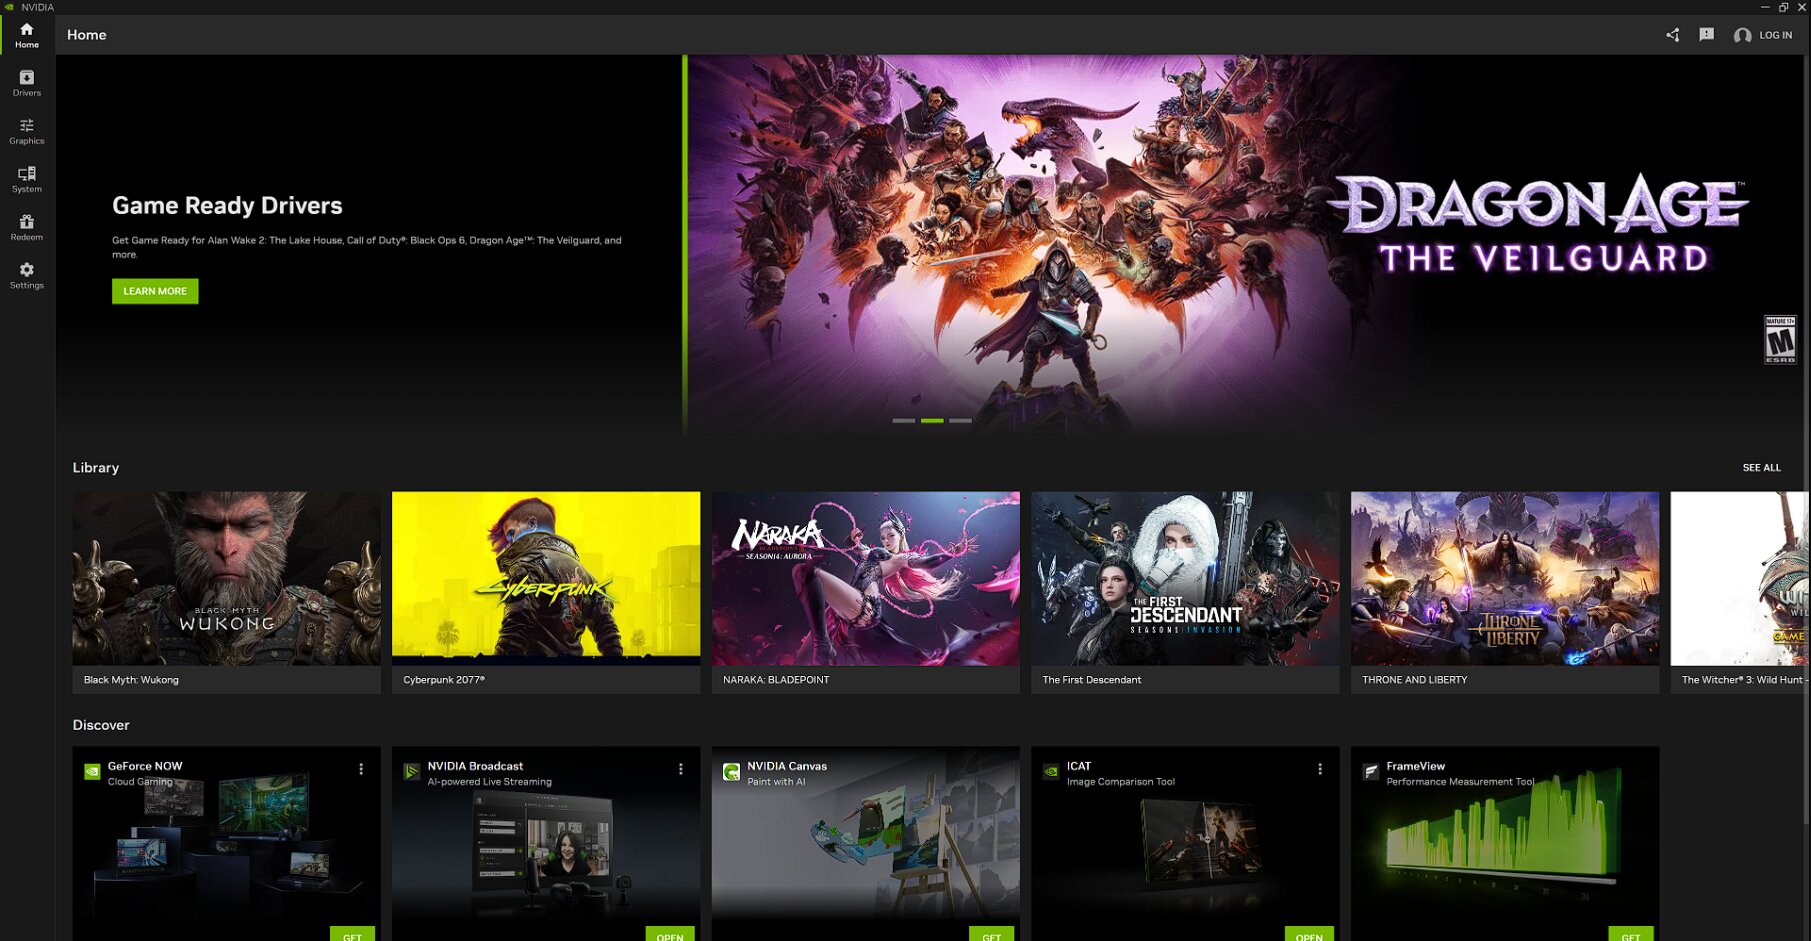Open the System section in sidebar
The height and width of the screenshot is (941, 1811).
(27, 179)
